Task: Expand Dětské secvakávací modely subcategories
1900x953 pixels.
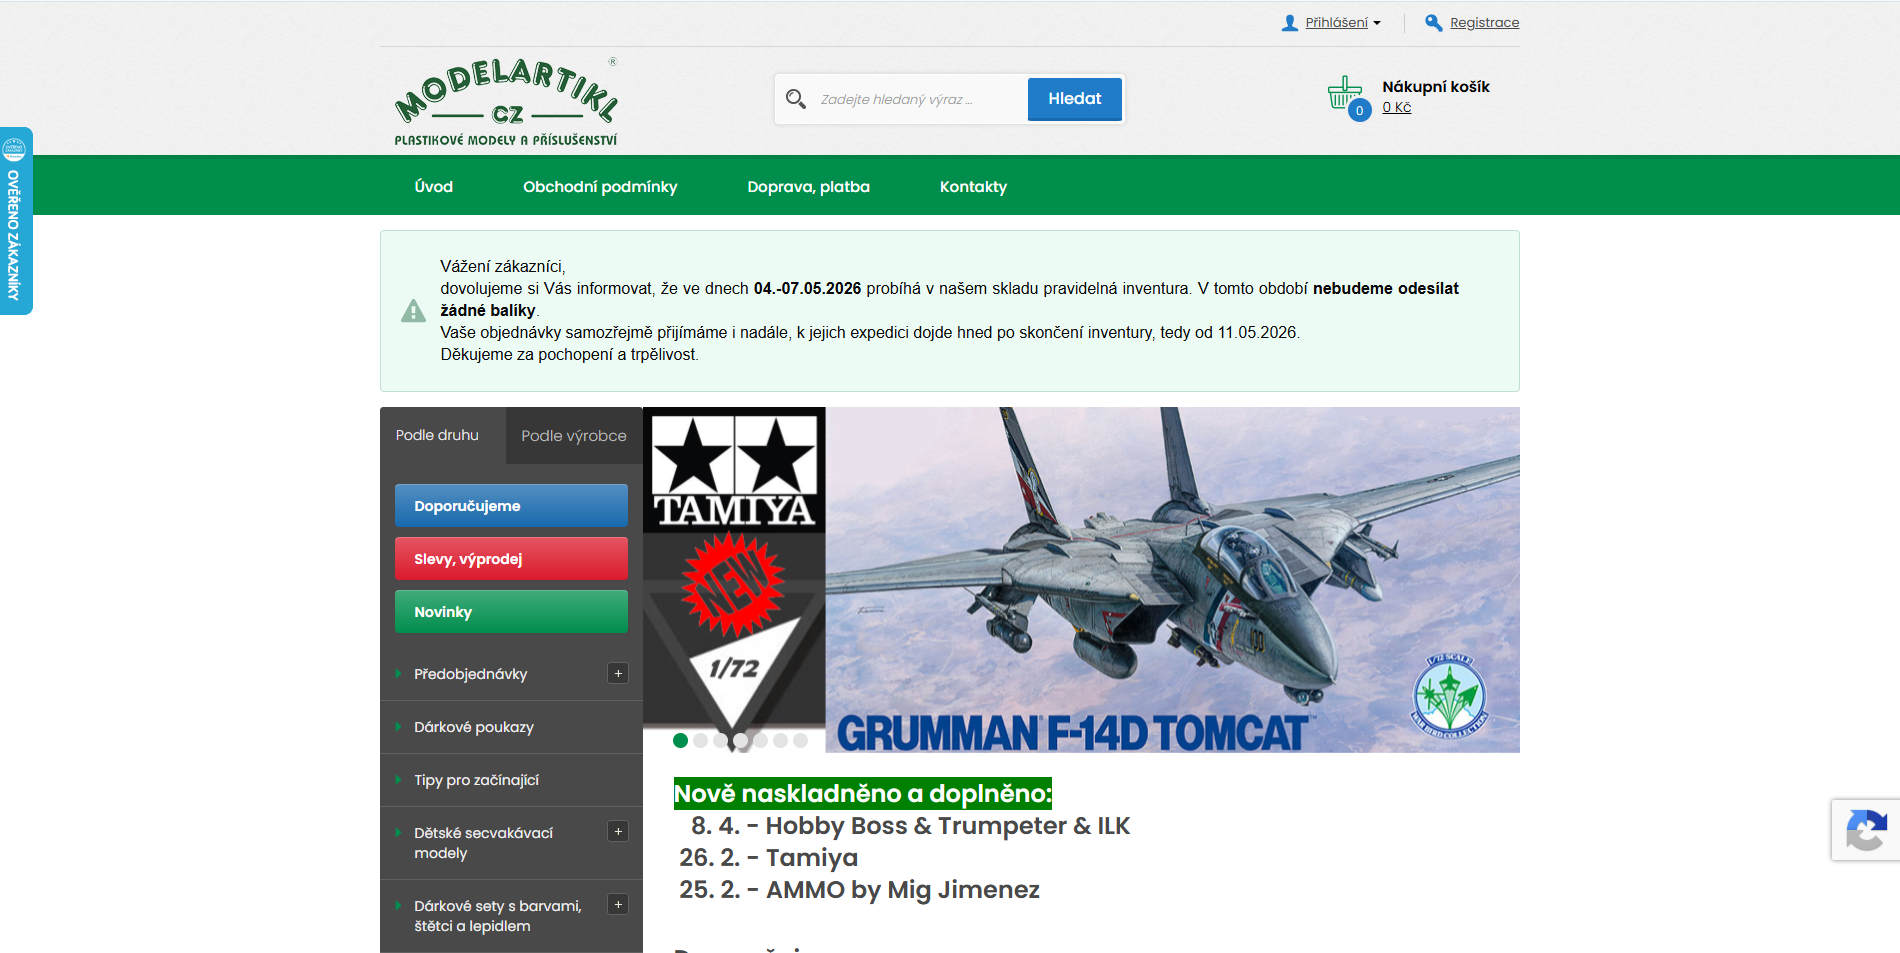Action: point(618,831)
